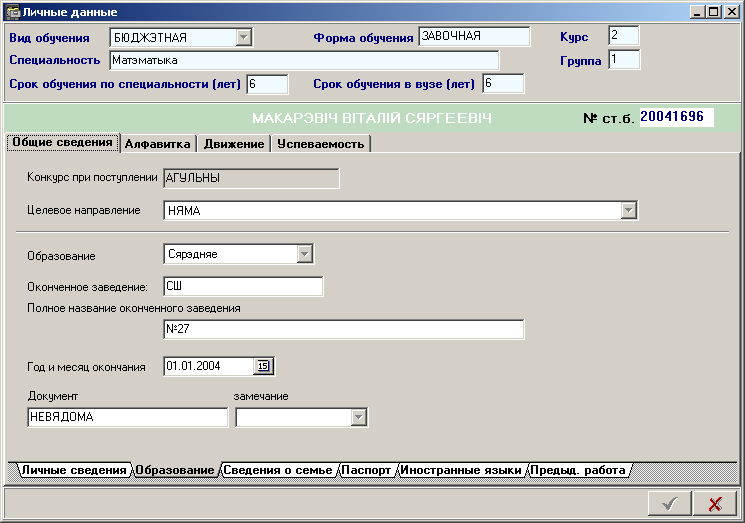Click the Оконченное заведение text field
Screen dimensions: 745x523
pos(243,287)
